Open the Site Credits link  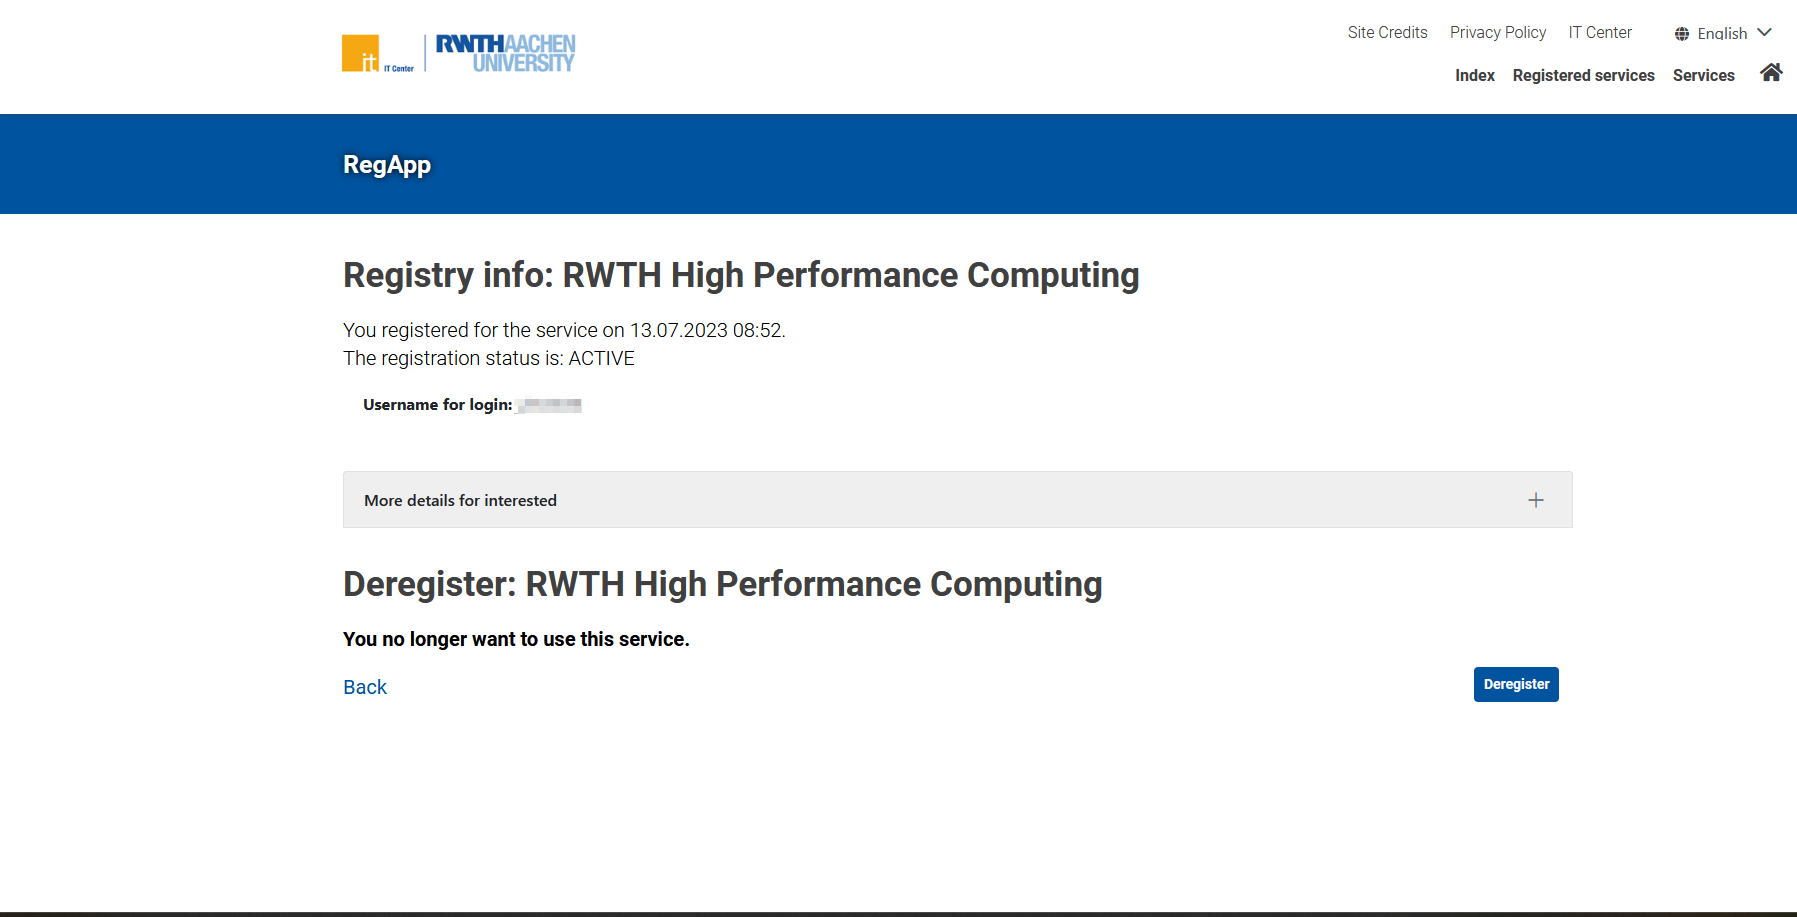click(1387, 33)
